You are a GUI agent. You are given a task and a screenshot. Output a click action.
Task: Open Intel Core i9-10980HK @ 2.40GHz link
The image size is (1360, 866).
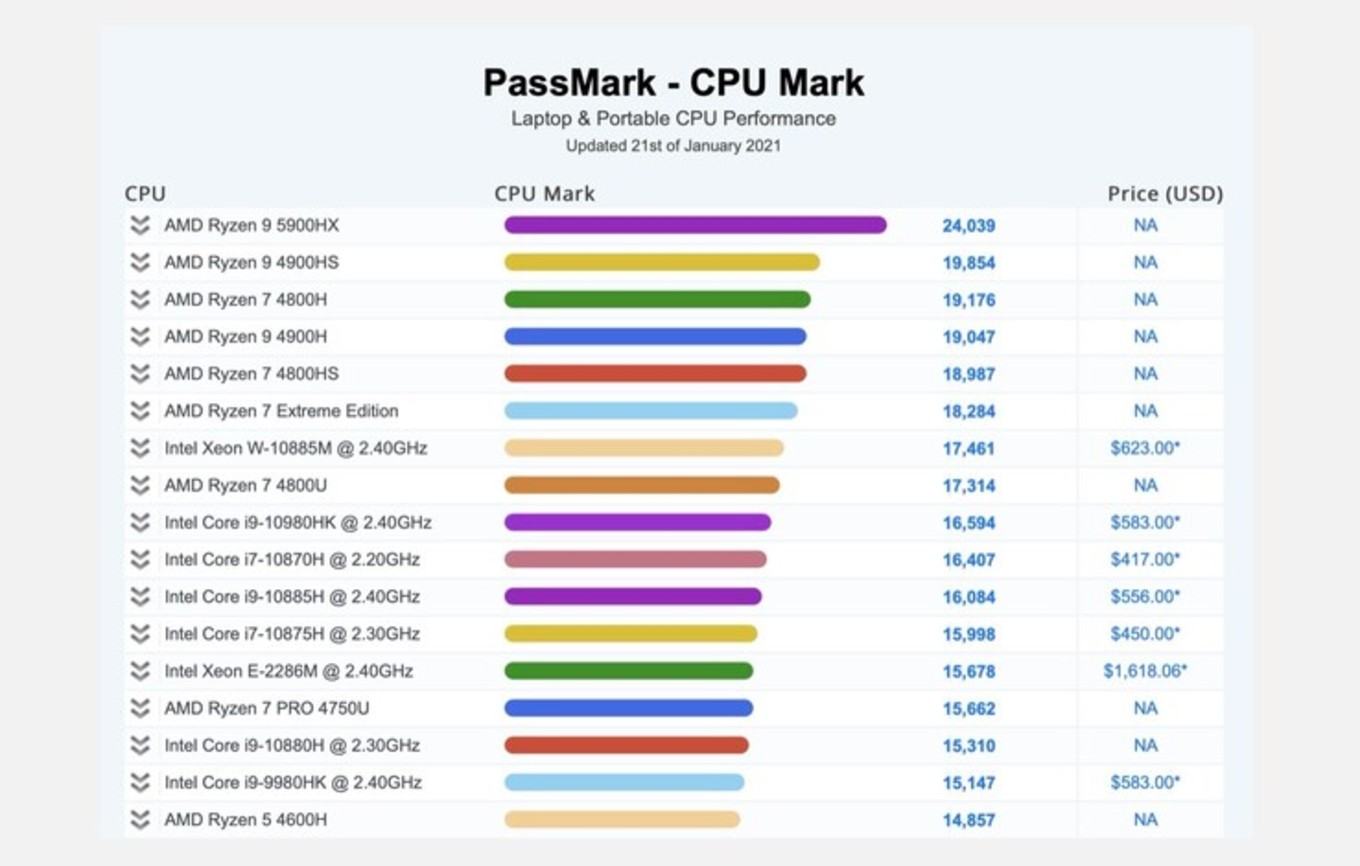tap(298, 522)
